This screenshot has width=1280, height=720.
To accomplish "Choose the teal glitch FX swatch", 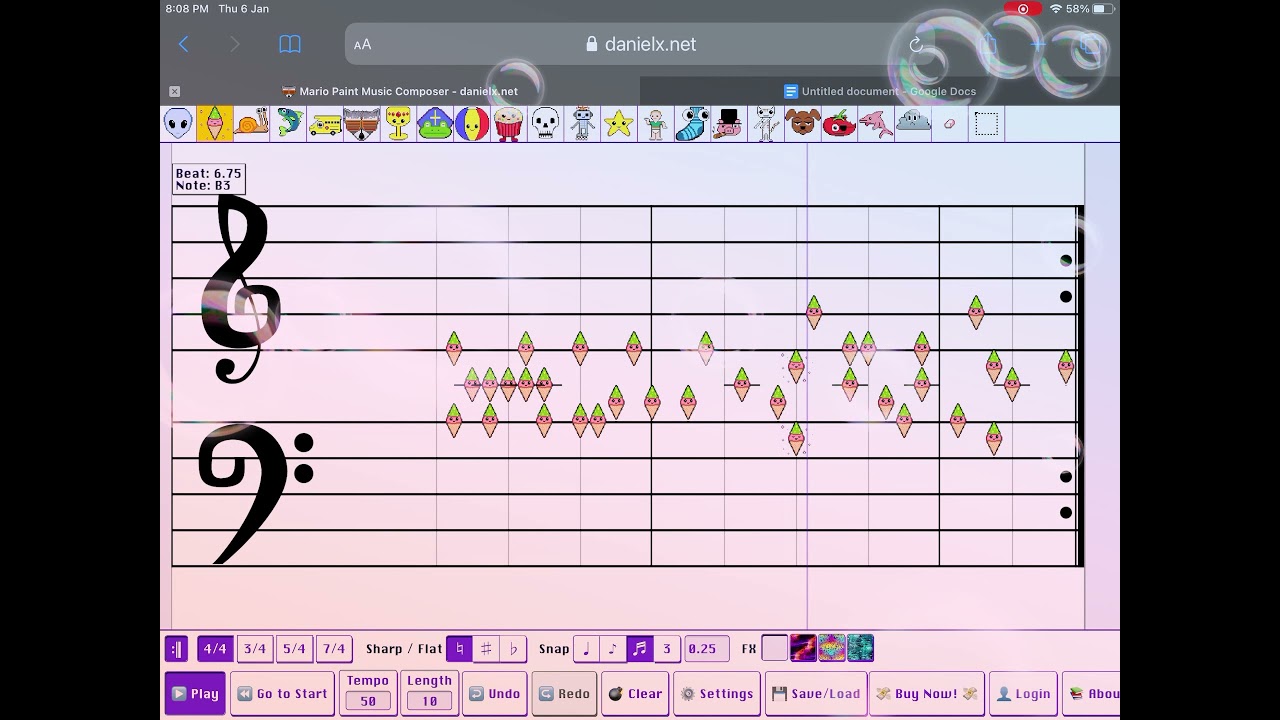I will [860, 649].
